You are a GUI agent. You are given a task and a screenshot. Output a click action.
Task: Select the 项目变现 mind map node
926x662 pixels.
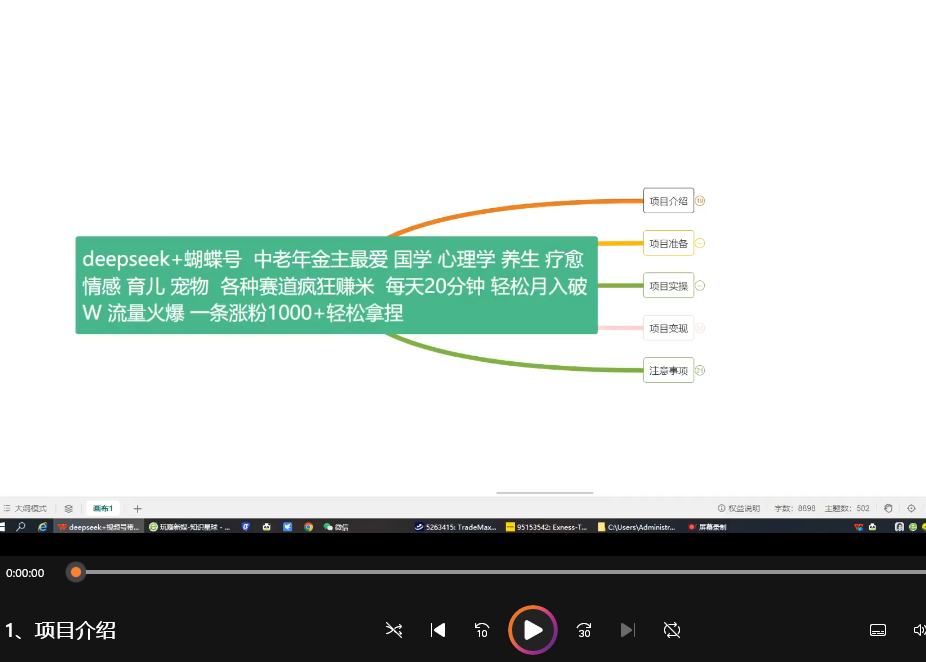pyautogui.click(x=668, y=328)
